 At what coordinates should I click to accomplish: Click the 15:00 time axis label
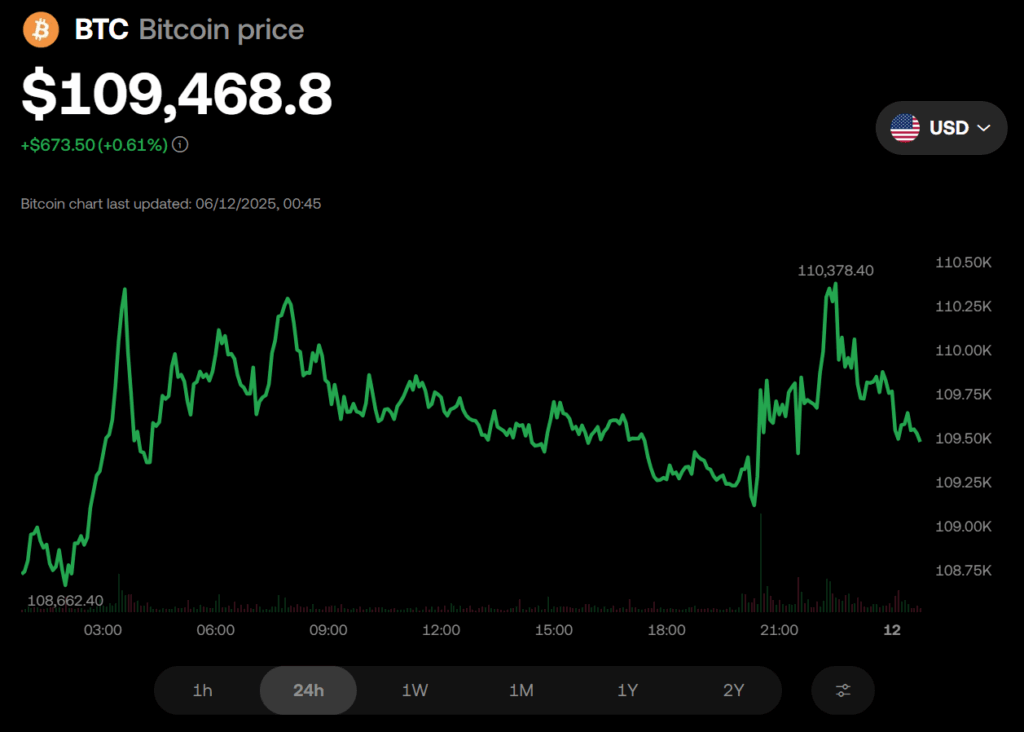coord(554,630)
